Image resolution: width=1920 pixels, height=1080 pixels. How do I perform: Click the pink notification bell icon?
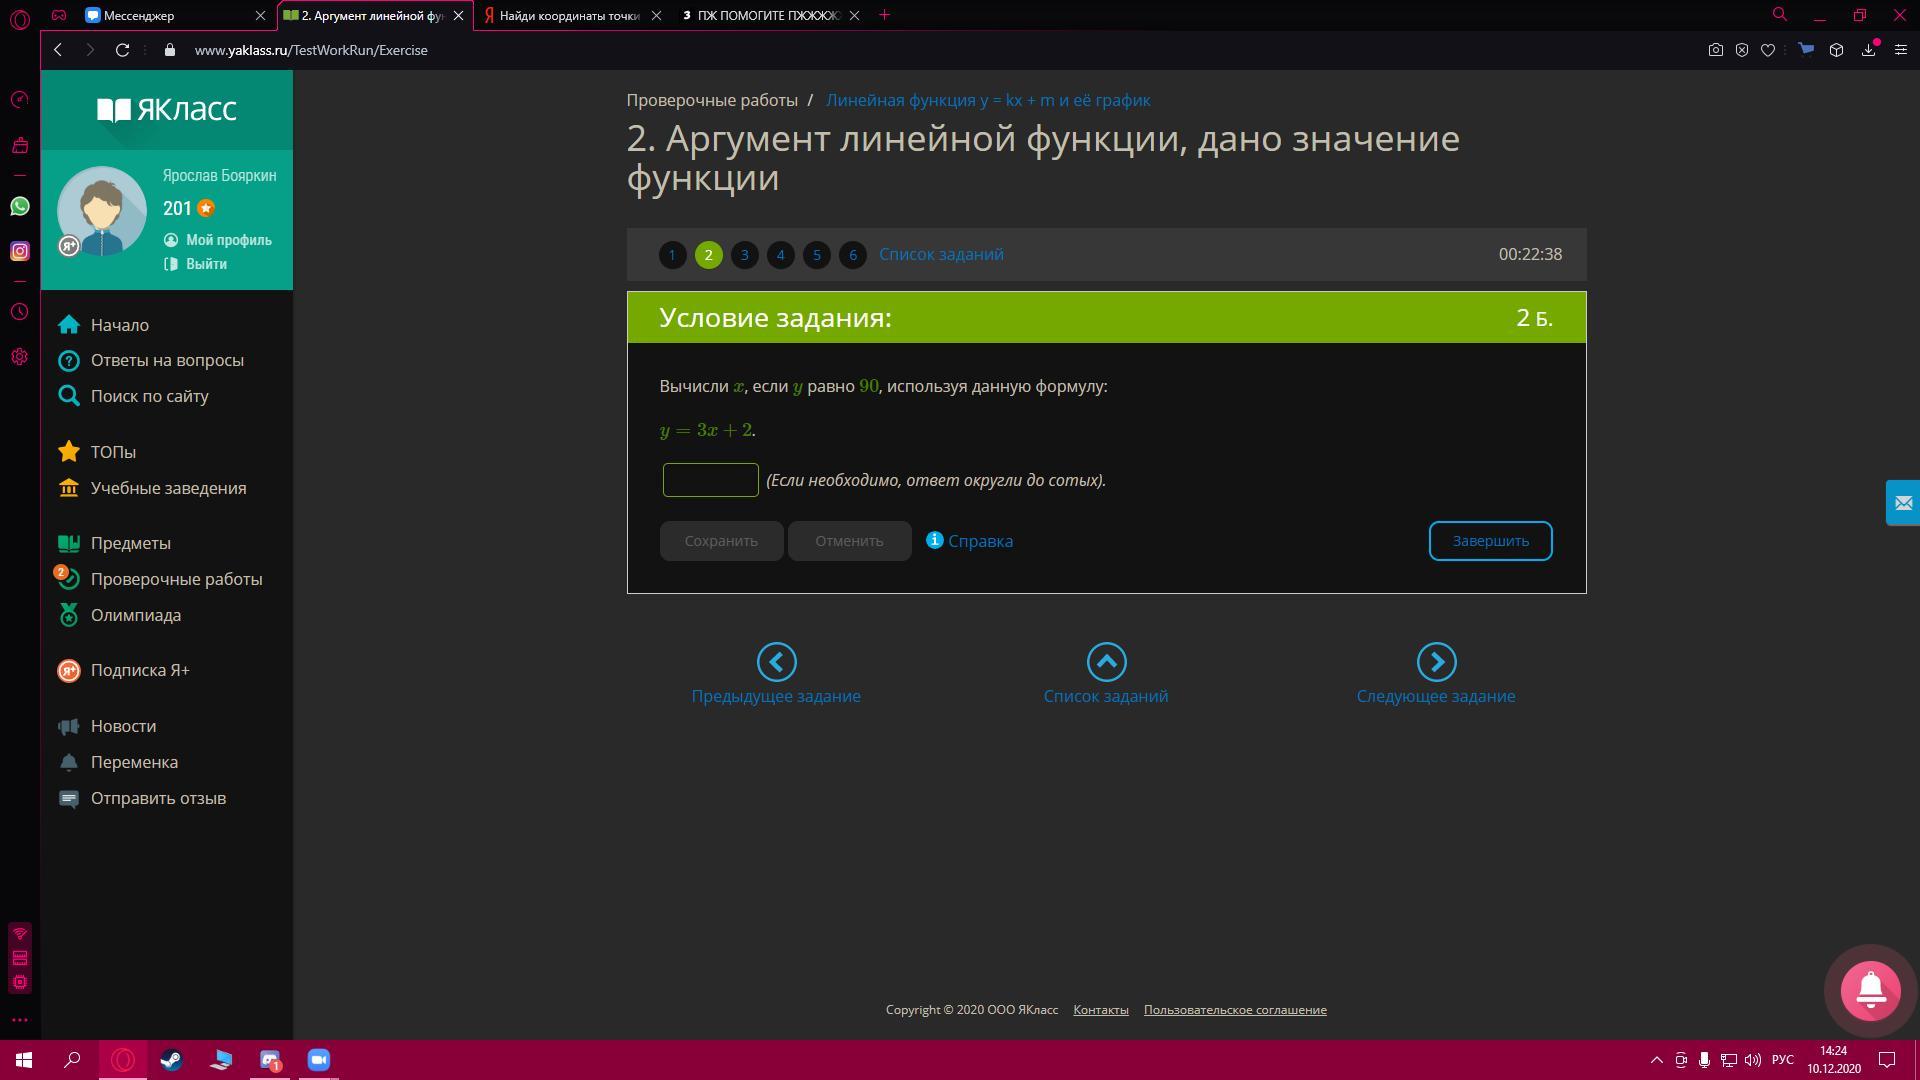click(x=1870, y=990)
